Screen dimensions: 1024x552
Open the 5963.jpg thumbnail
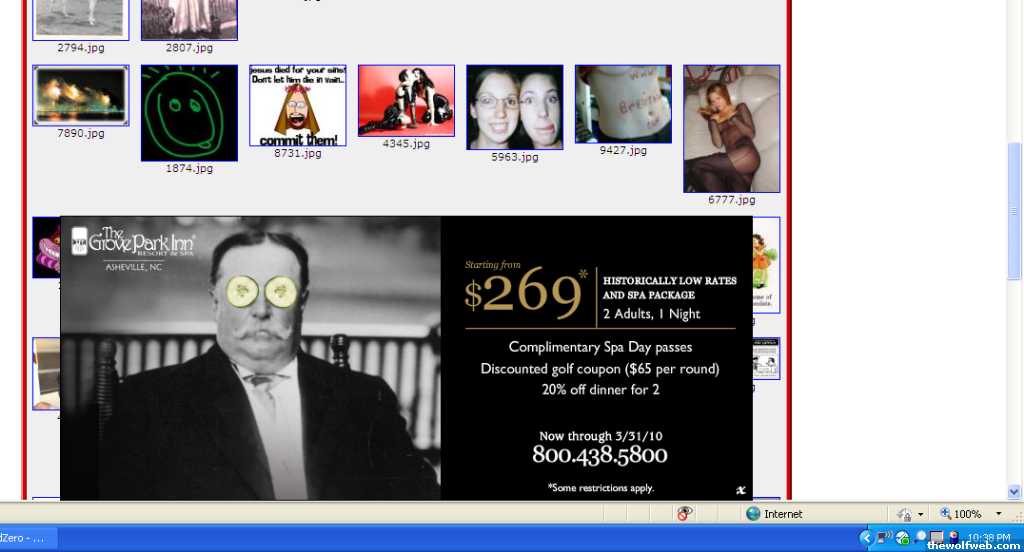click(514, 107)
